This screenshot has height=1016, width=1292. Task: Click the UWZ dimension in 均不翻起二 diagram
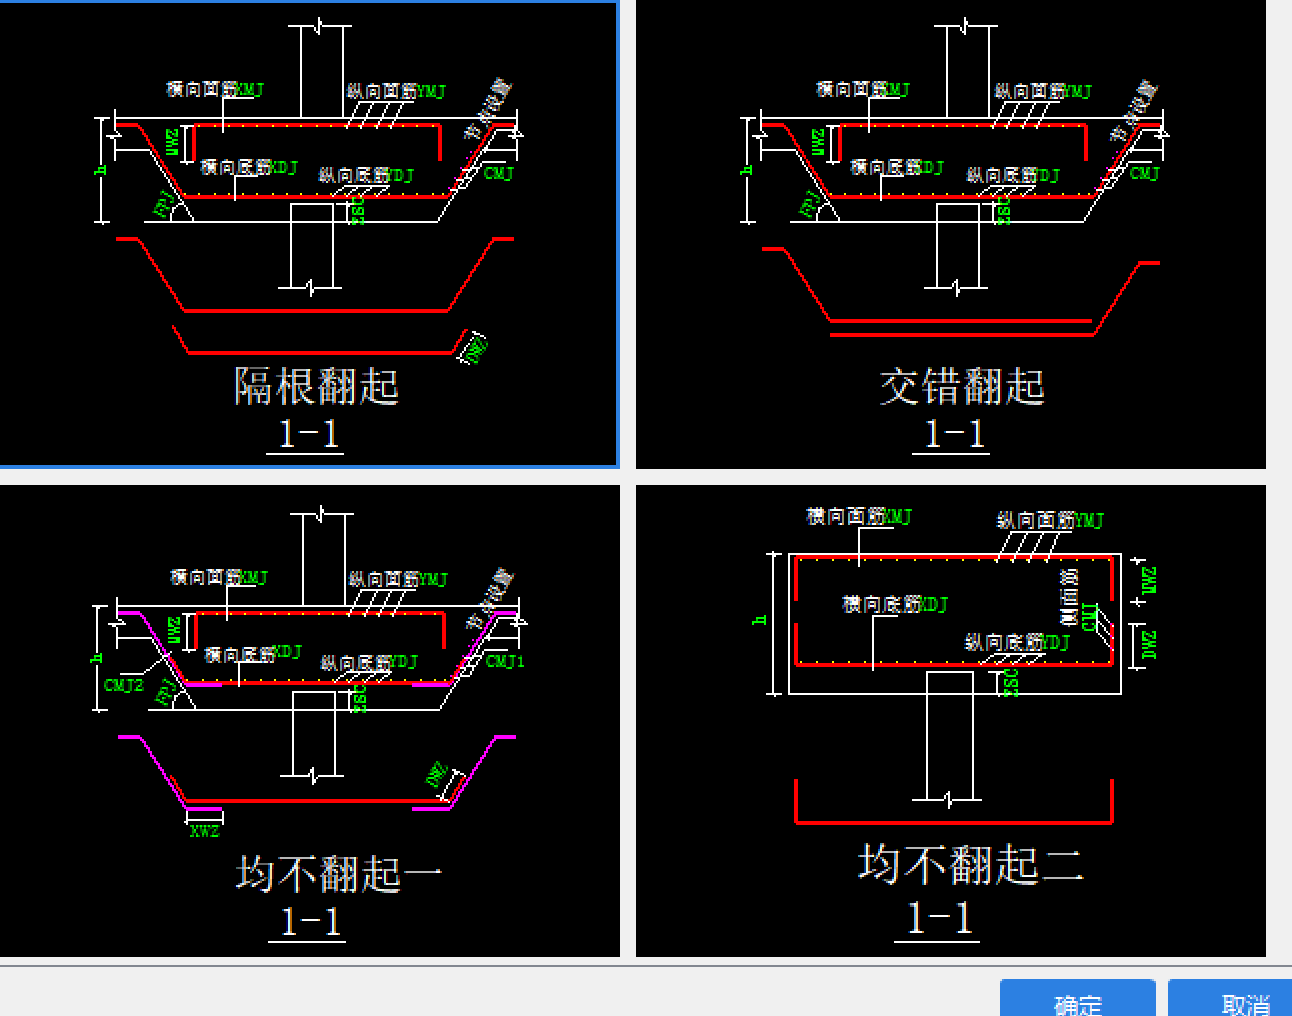point(1150,580)
